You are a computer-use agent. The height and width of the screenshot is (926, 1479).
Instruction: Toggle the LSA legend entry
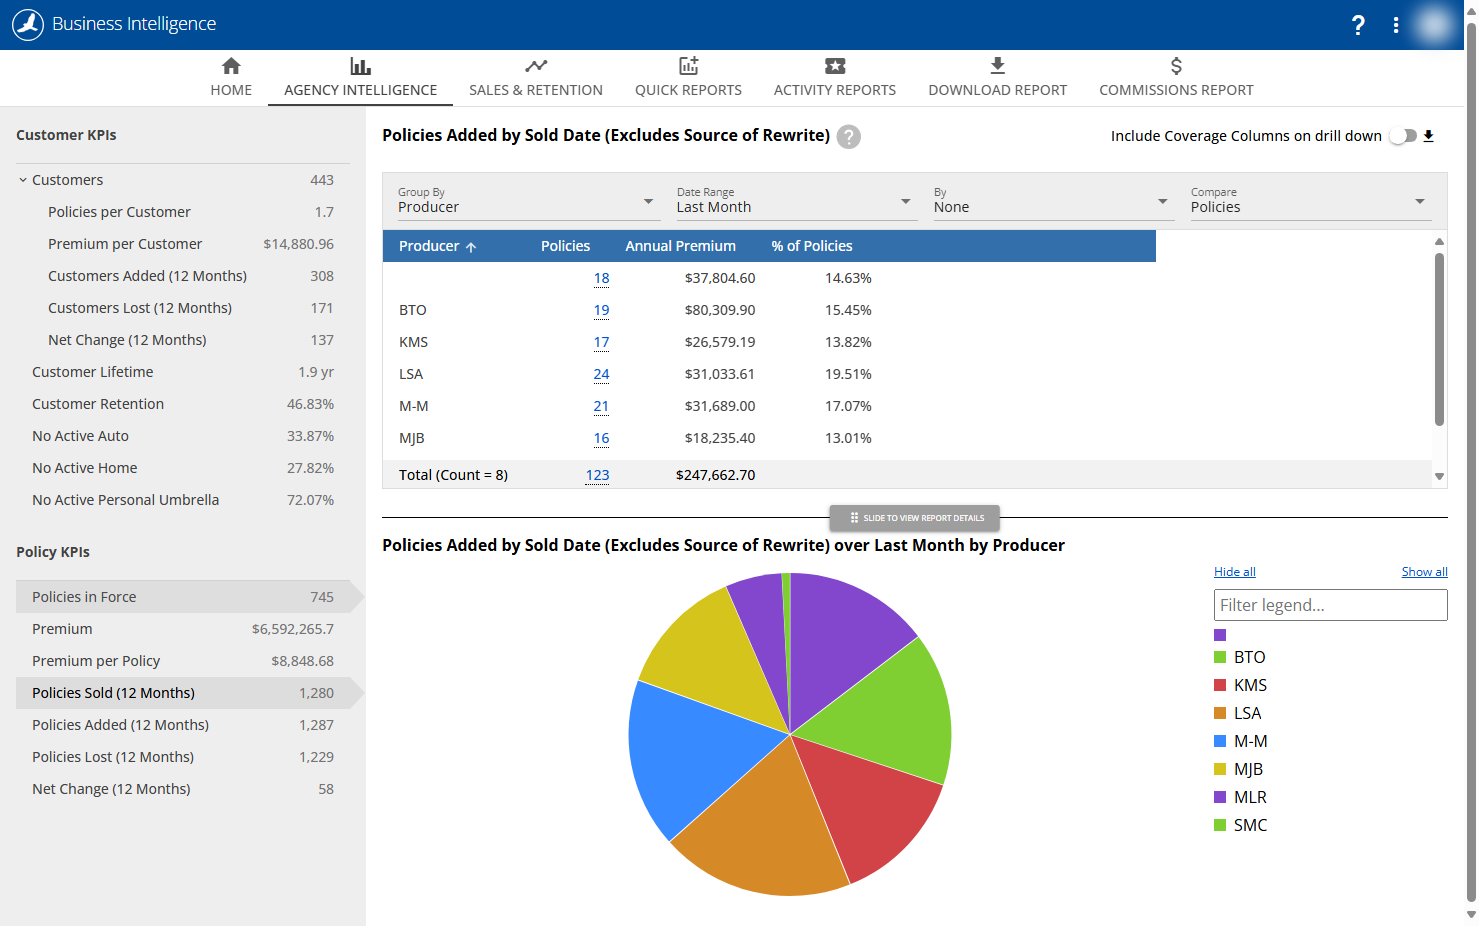[x=1238, y=713]
